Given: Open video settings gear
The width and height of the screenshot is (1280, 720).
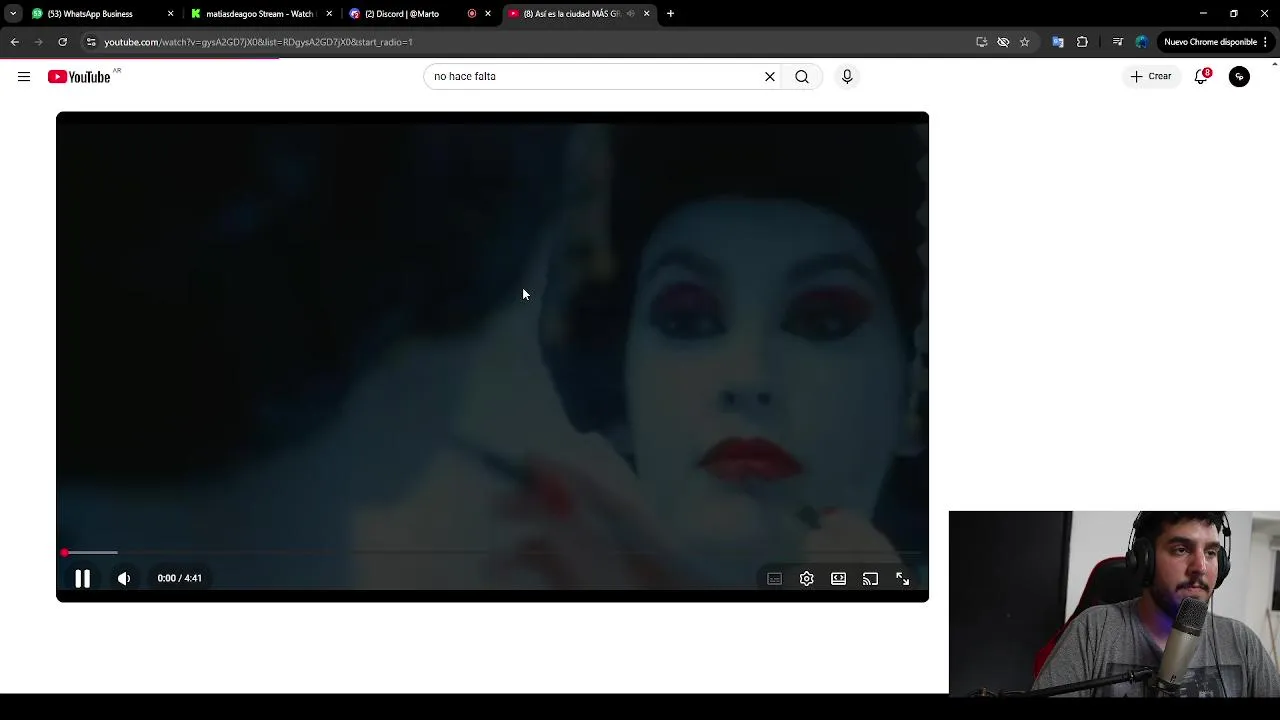Looking at the screenshot, I should (x=806, y=578).
